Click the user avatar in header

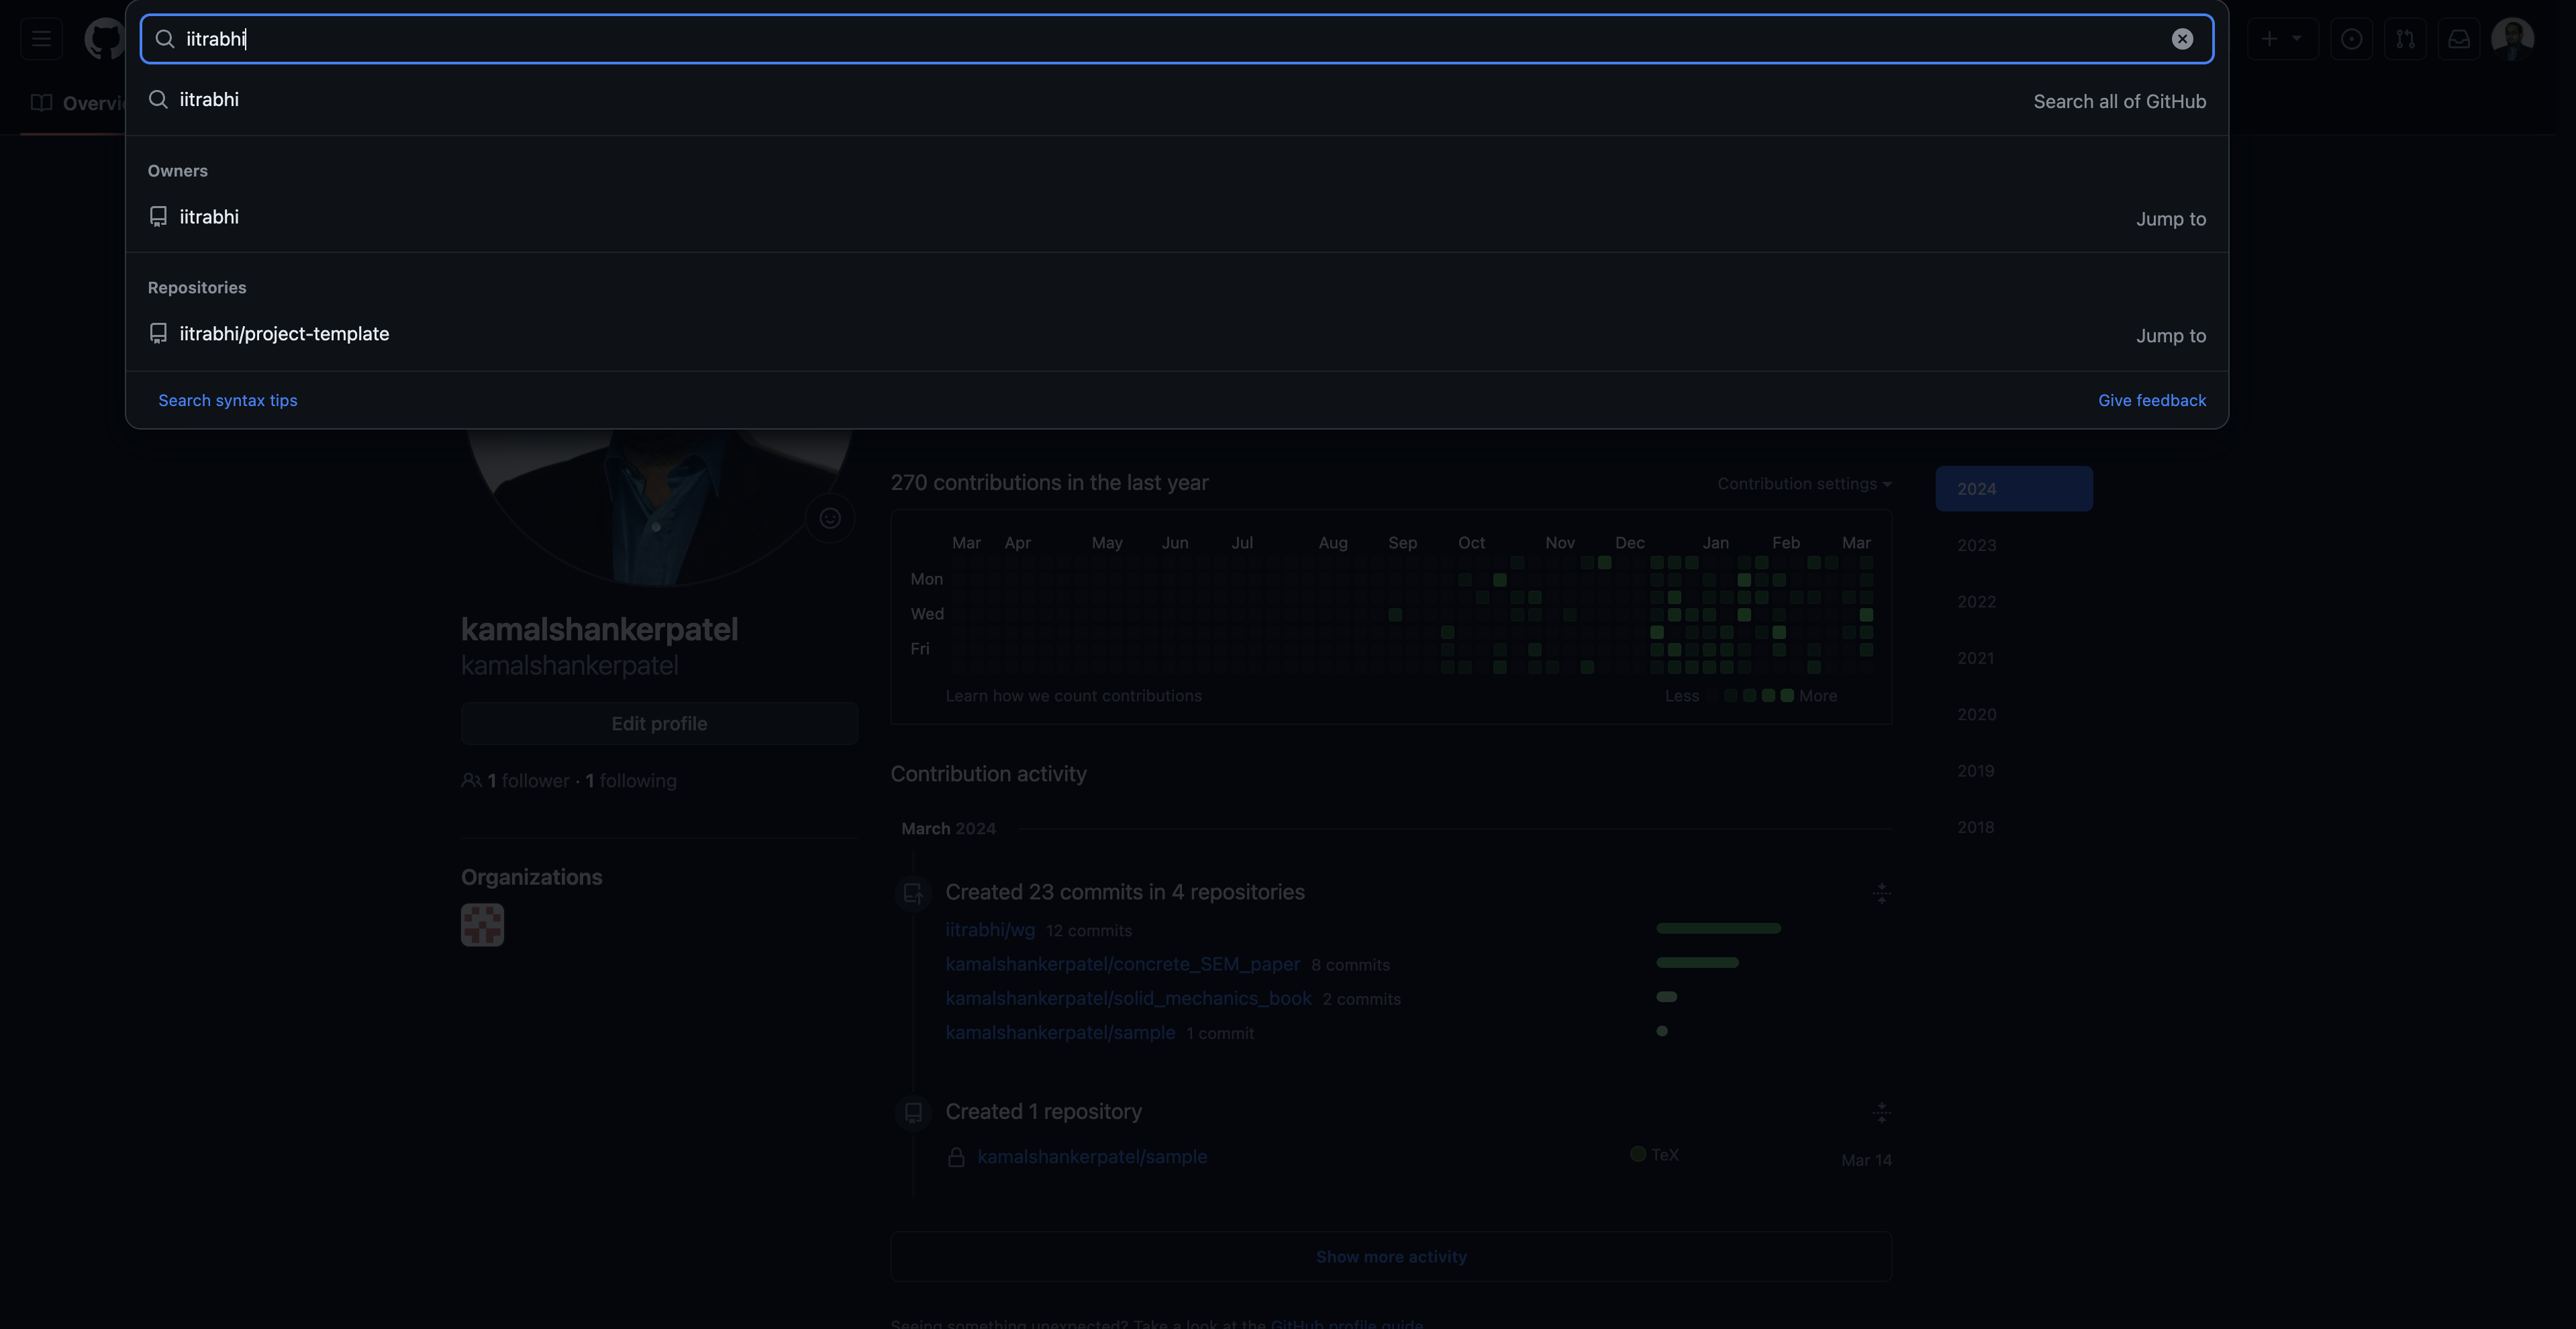click(x=2512, y=39)
